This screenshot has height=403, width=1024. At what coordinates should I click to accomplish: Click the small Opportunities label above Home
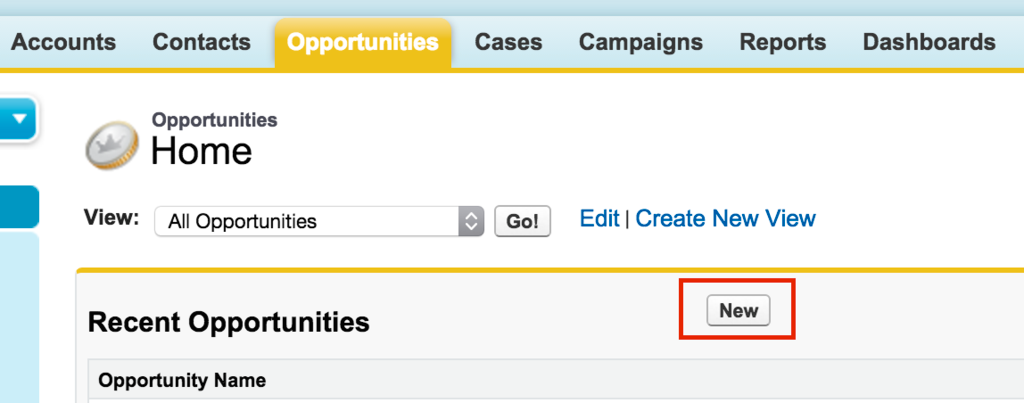[214, 120]
